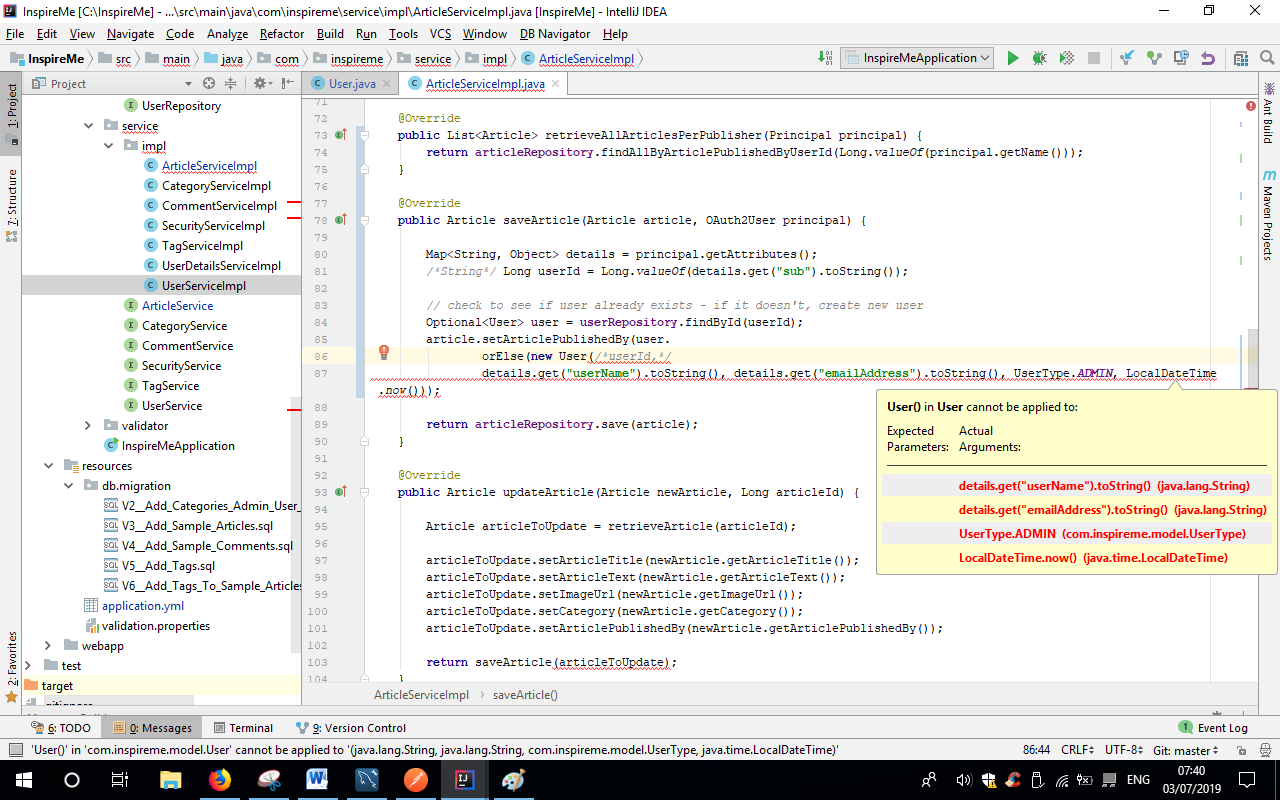Run the application with coverage

tap(1066, 59)
